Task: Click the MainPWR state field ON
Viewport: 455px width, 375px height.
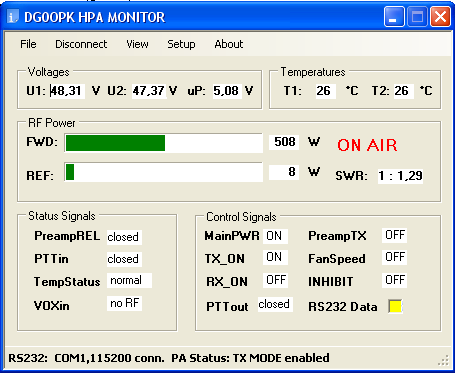Action: (275, 236)
